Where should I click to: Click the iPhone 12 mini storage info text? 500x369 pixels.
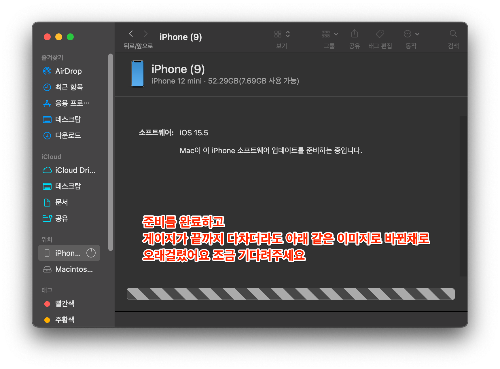click(225, 81)
